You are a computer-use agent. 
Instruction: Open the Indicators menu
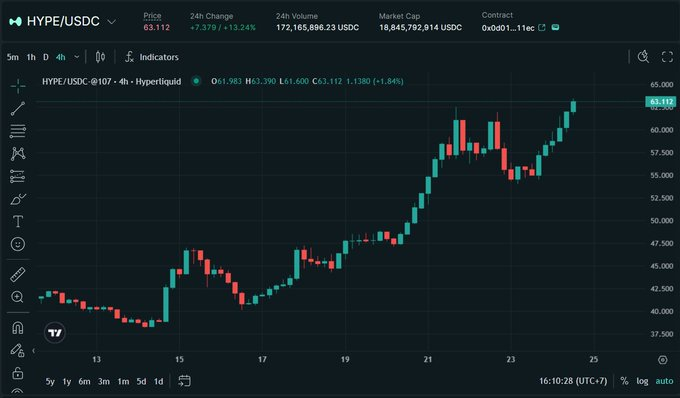pyautogui.click(x=152, y=57)
